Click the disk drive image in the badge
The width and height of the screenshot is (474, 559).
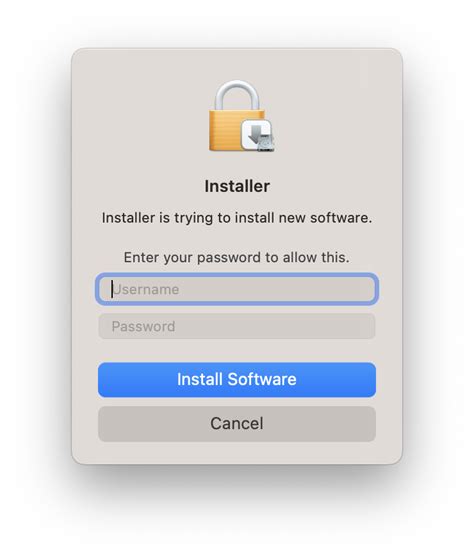coord(266,143)
